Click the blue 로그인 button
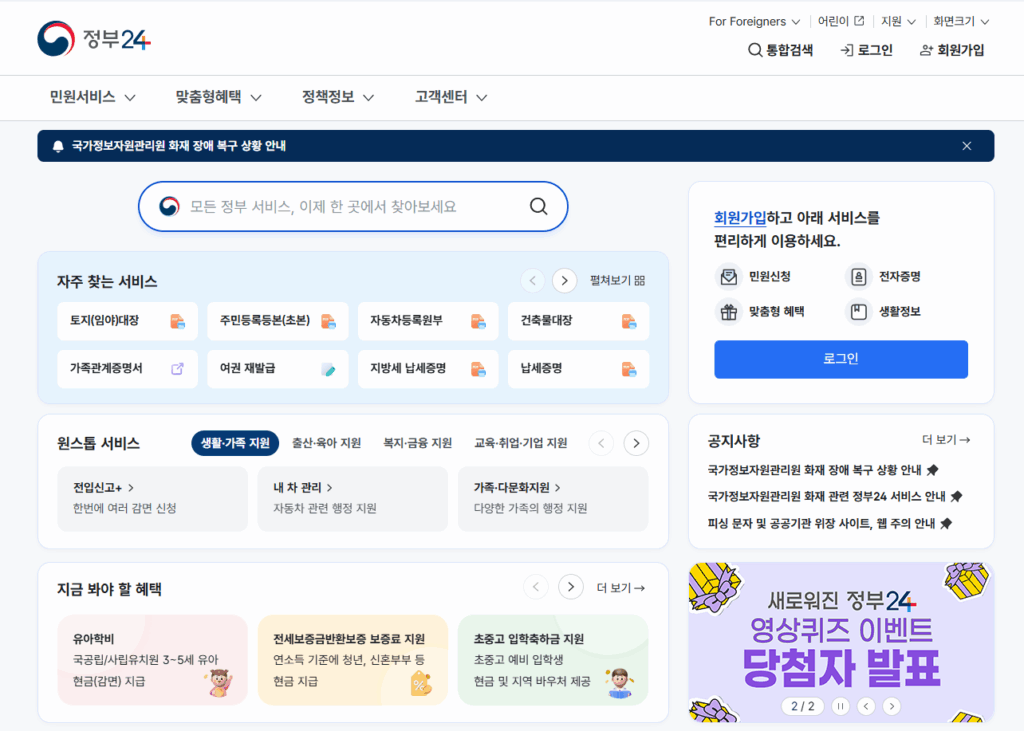 [x=840, y=359]
